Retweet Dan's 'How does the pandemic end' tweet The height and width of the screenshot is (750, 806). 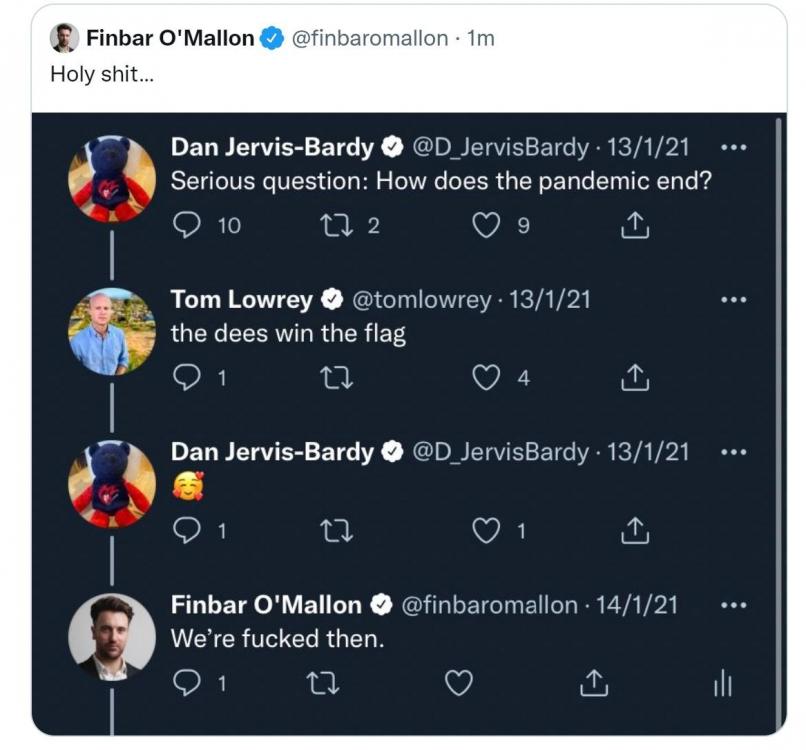tap(331, 226)
